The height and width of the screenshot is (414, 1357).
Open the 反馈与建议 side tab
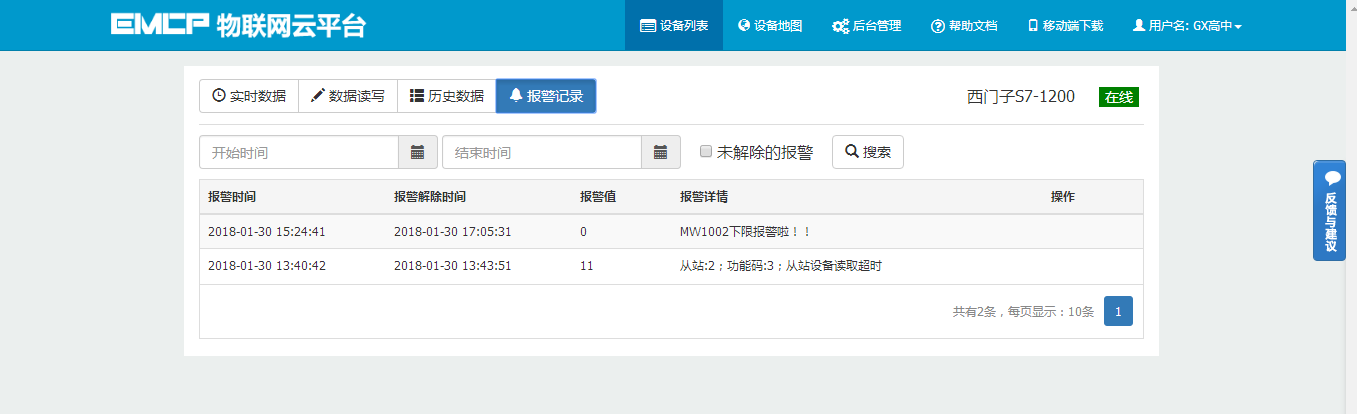(x=1332, y=210)
